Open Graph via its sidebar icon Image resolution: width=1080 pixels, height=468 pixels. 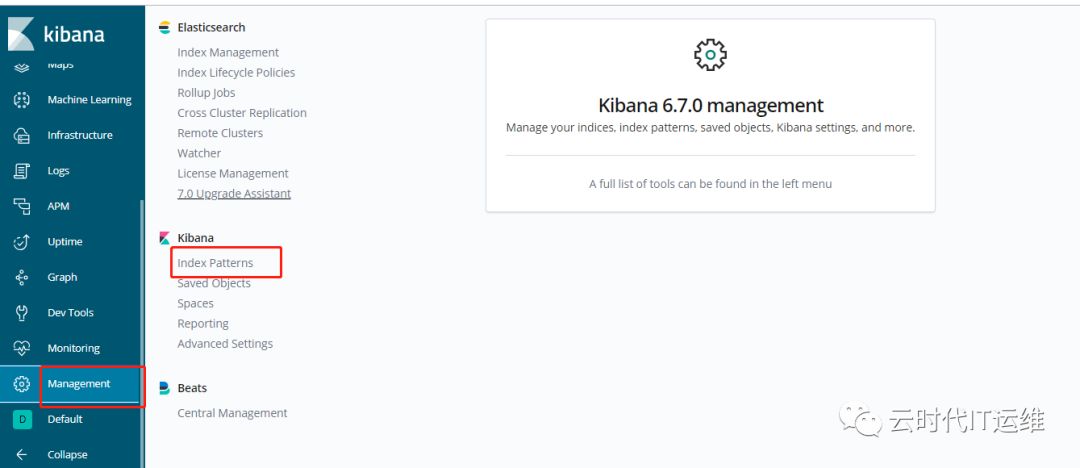[22, 277]
